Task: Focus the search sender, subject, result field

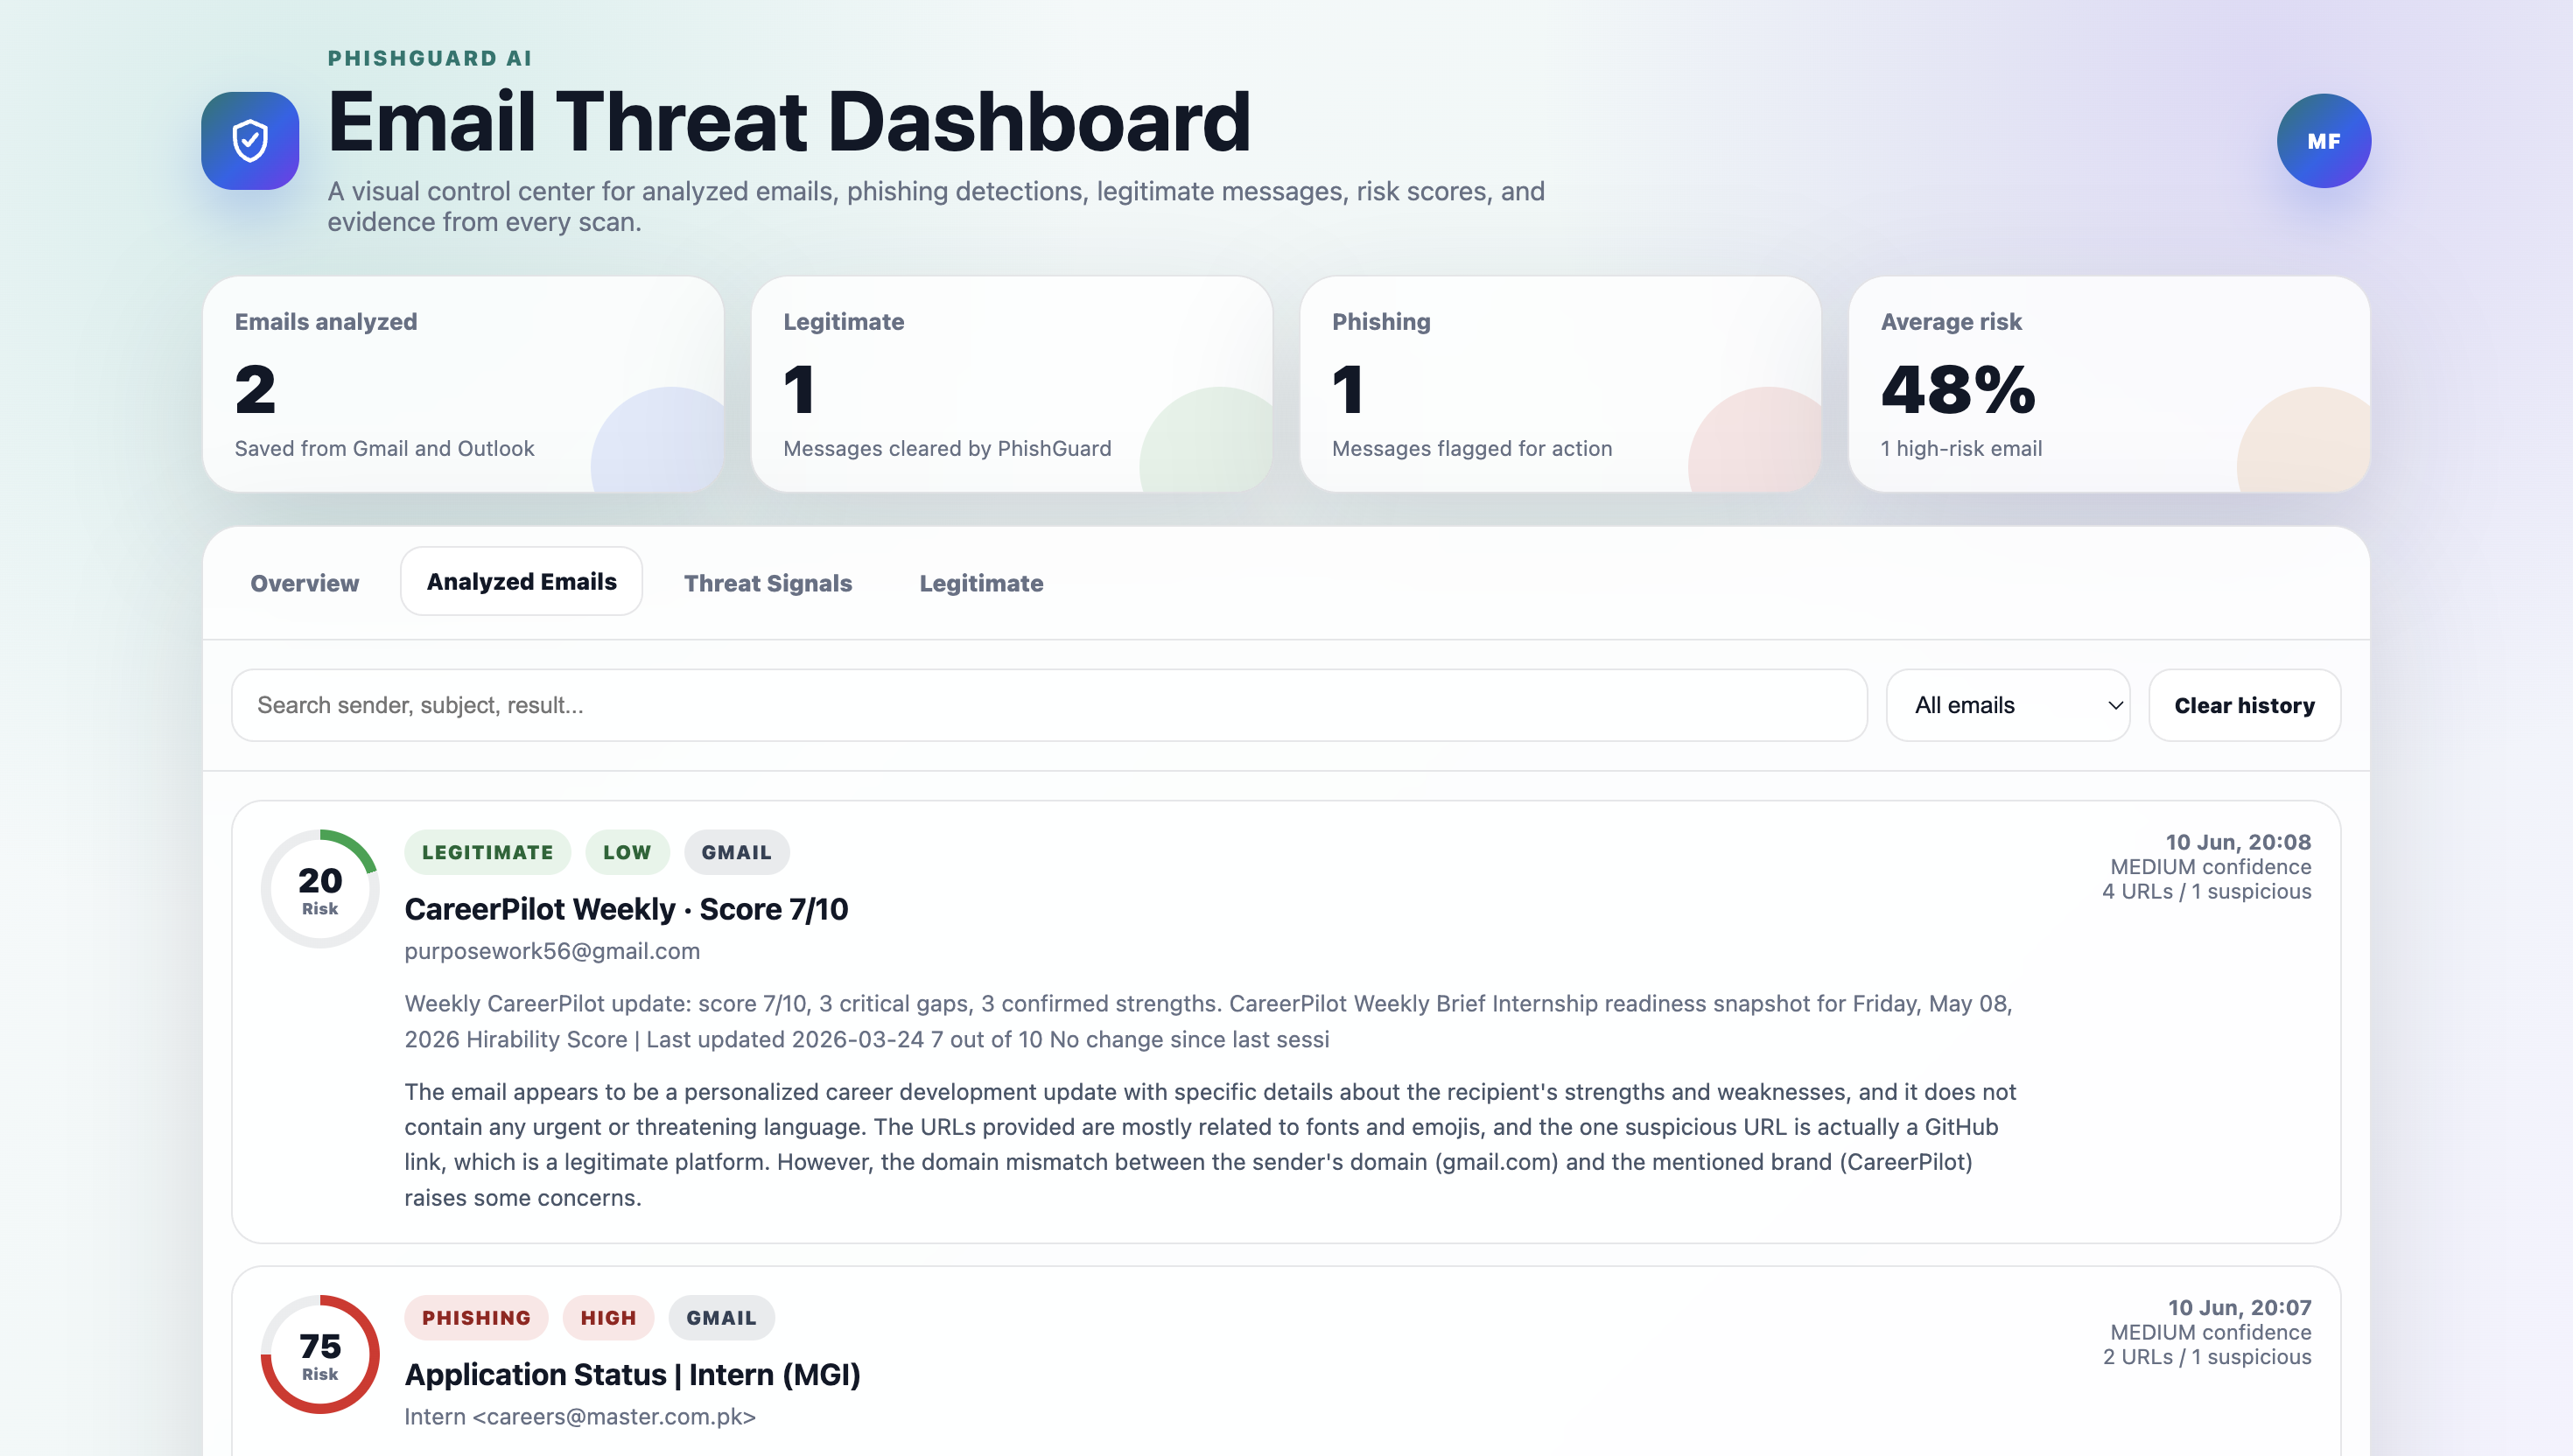Action: point(1049,705)
